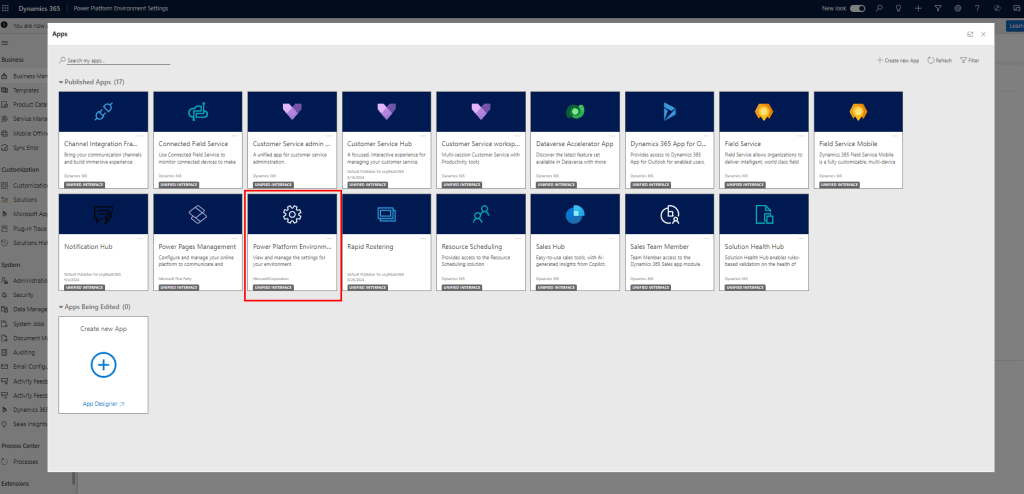This screenshot has height=494, width=1024.
Task: Refresh the apps list
Action: pos(939,61)
